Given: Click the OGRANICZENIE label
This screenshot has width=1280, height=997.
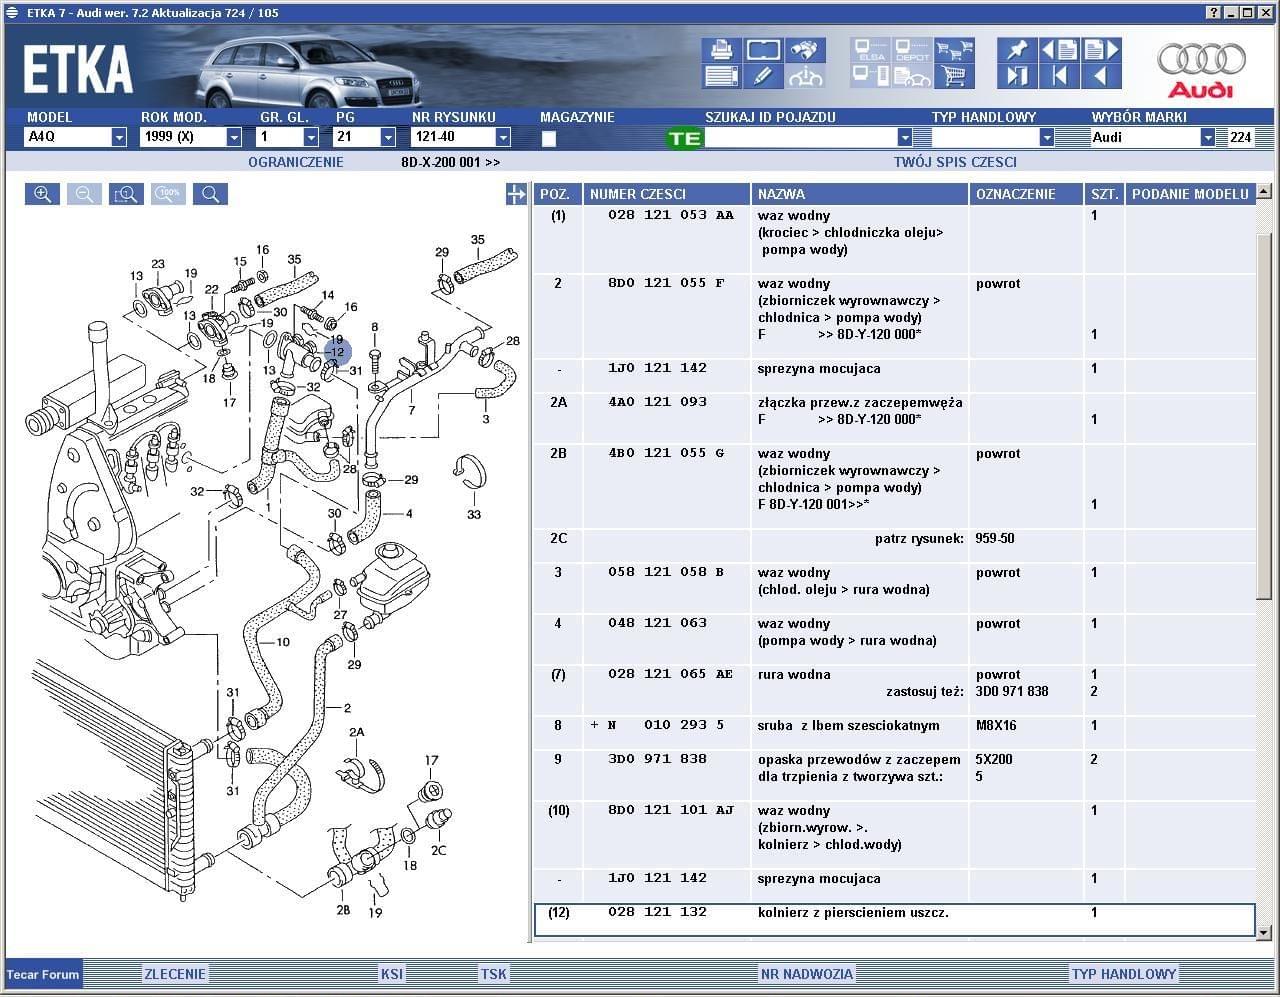Looking at the screenshot, I should [x=296, y=162].
